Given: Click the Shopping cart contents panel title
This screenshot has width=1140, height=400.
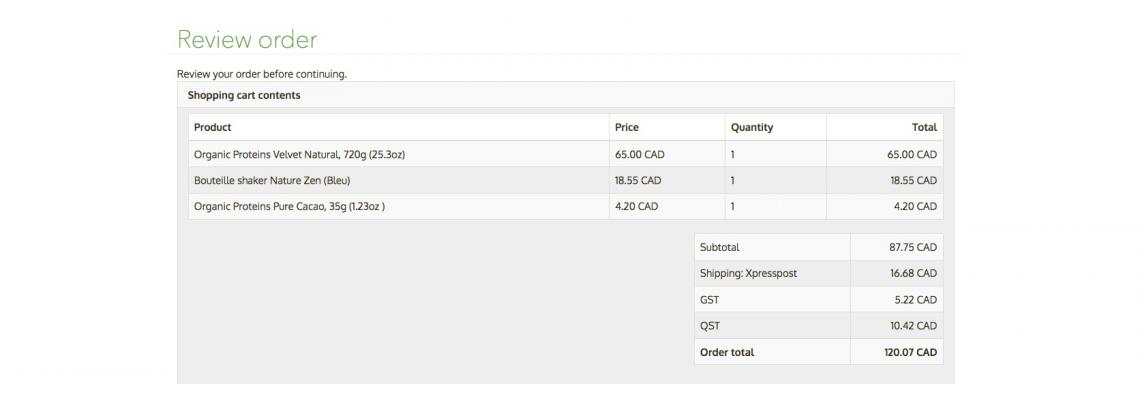Looking at the screenshot, I should click(244, 95).
